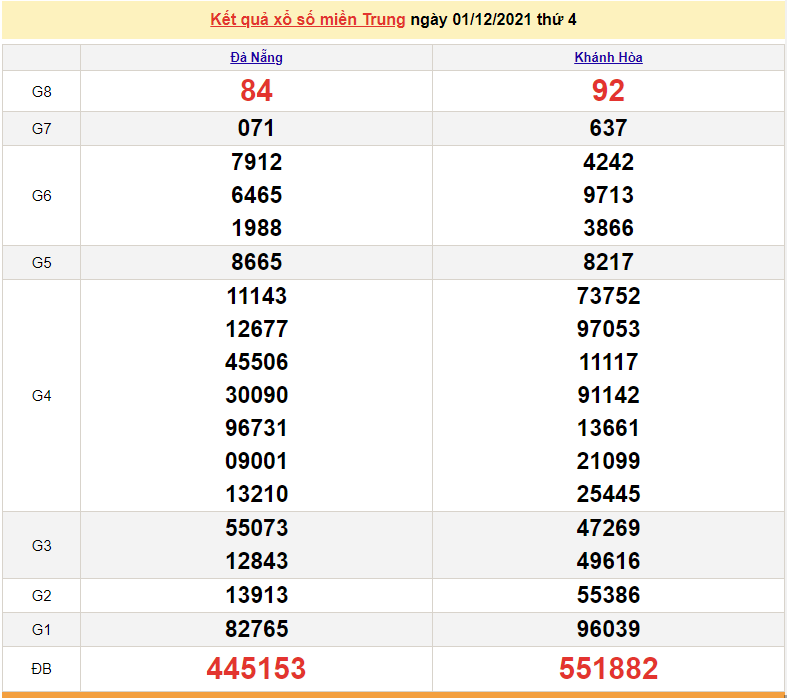787x698 pixels.
Task: Click the G6 number 7912
Action: click(256, 162)
